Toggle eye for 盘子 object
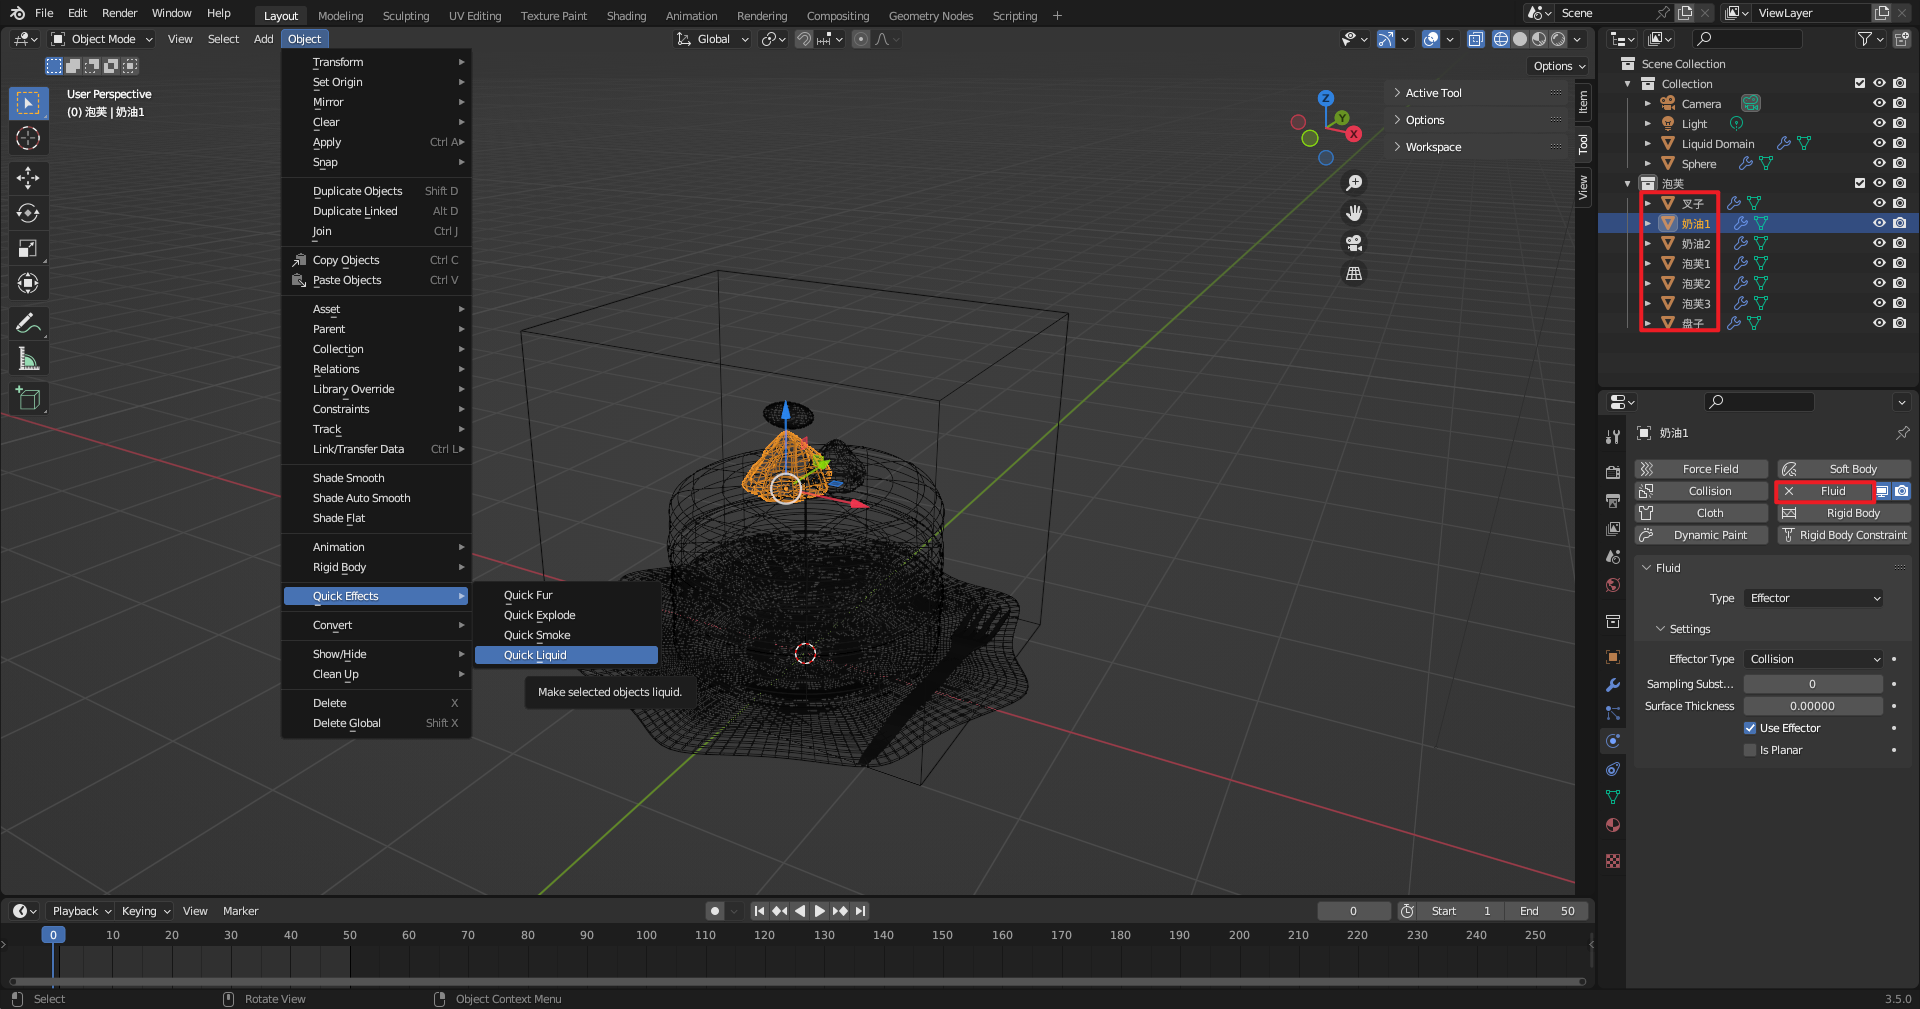This screenshot has width=1920, height=1009. [1879, 323]
